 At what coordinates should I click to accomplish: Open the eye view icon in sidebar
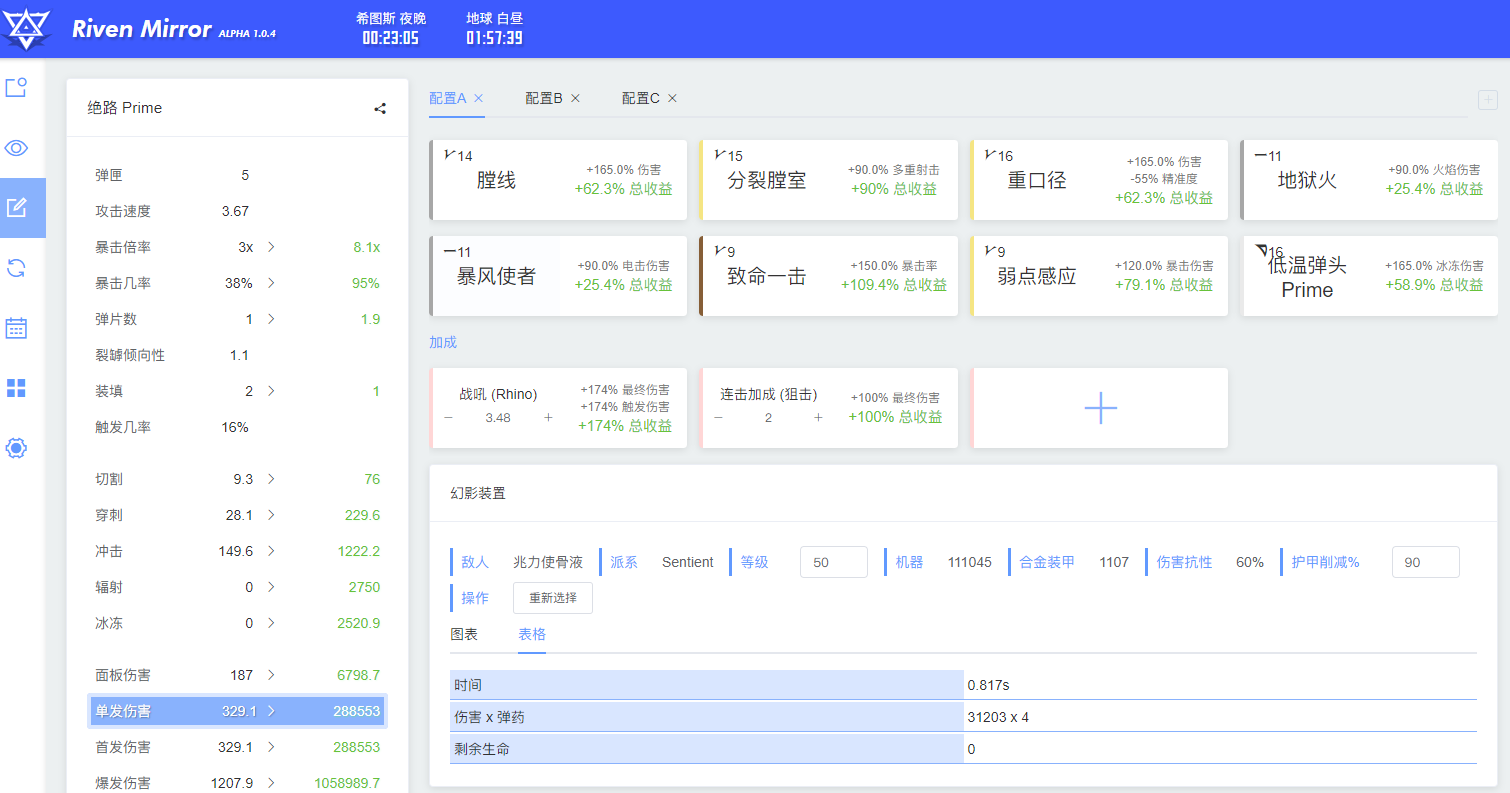pos(16,148)
